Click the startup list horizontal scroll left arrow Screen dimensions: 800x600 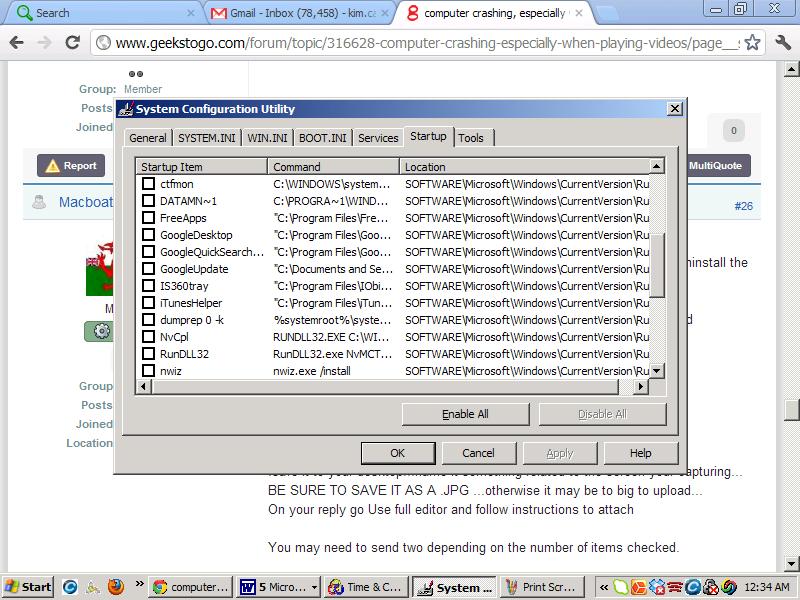[143, 387]
